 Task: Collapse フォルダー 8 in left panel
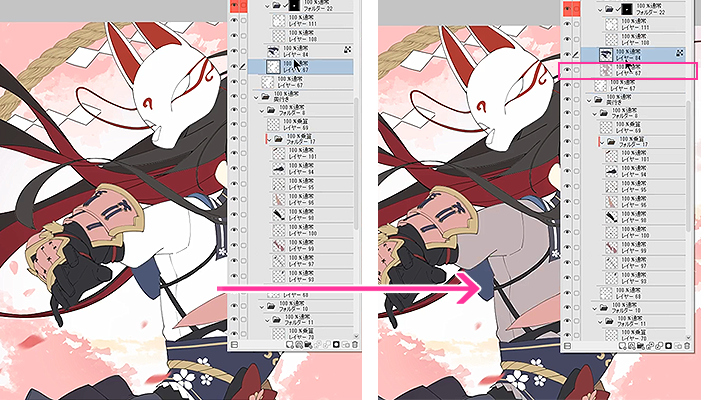click(262, 110)
